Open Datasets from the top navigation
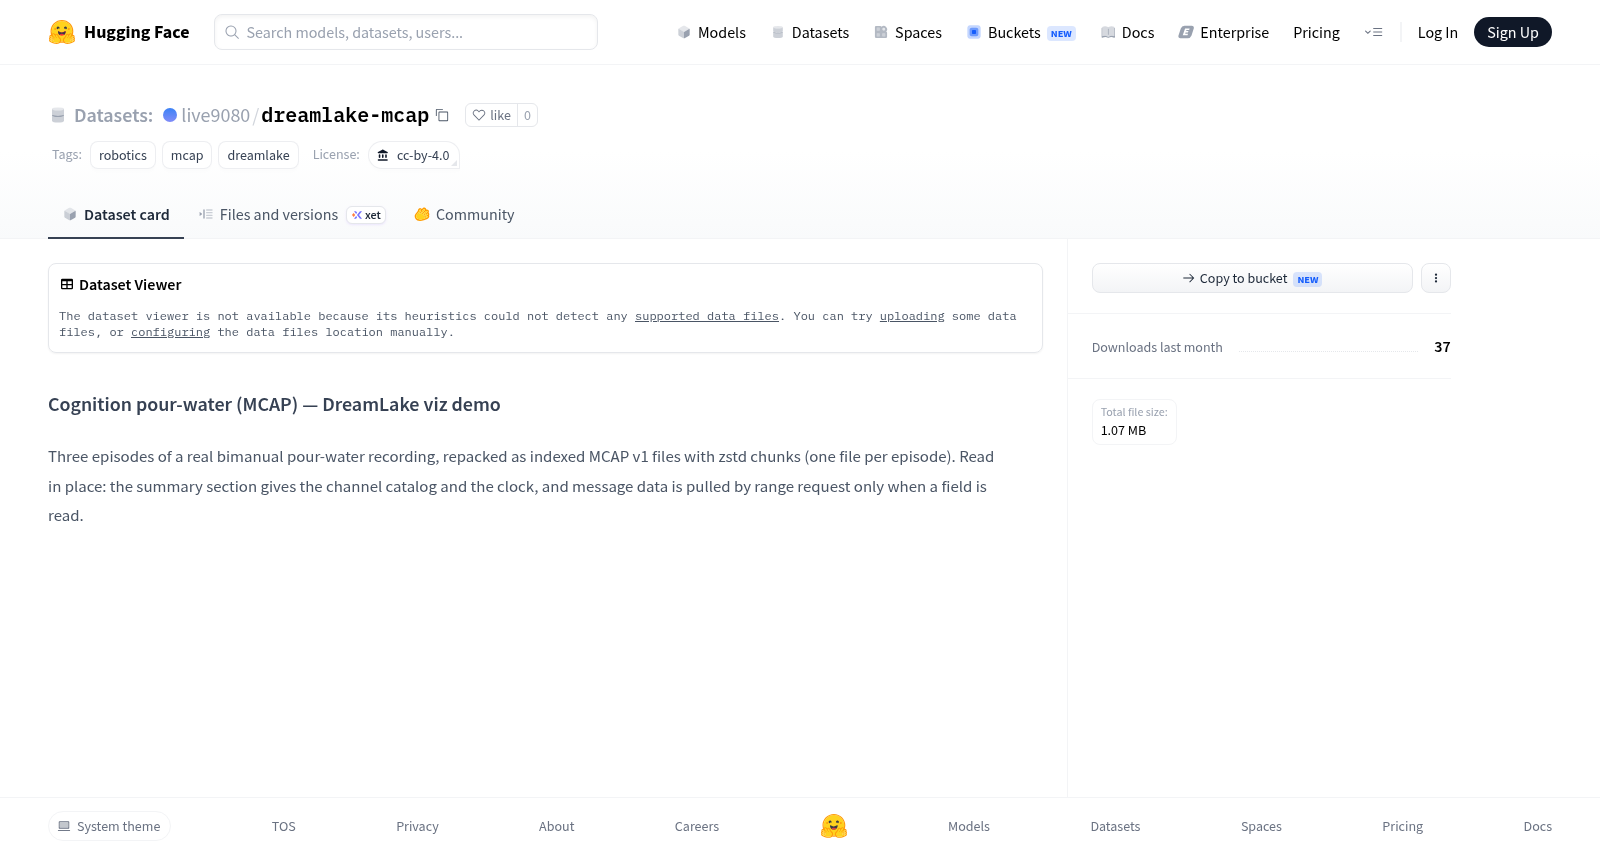Image resolution: width=1600 pixels, height=861 pixels. [x=810, y=32]
